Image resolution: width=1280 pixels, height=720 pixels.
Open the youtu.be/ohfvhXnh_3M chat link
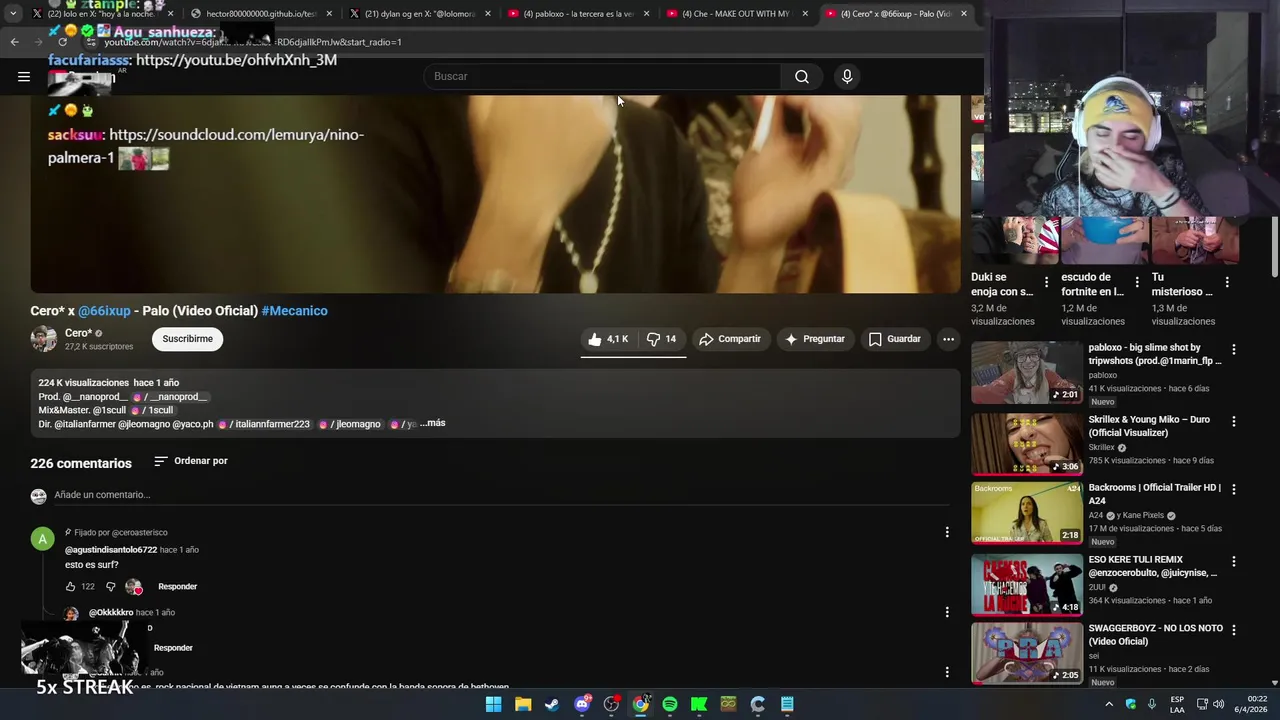(236, 60)
